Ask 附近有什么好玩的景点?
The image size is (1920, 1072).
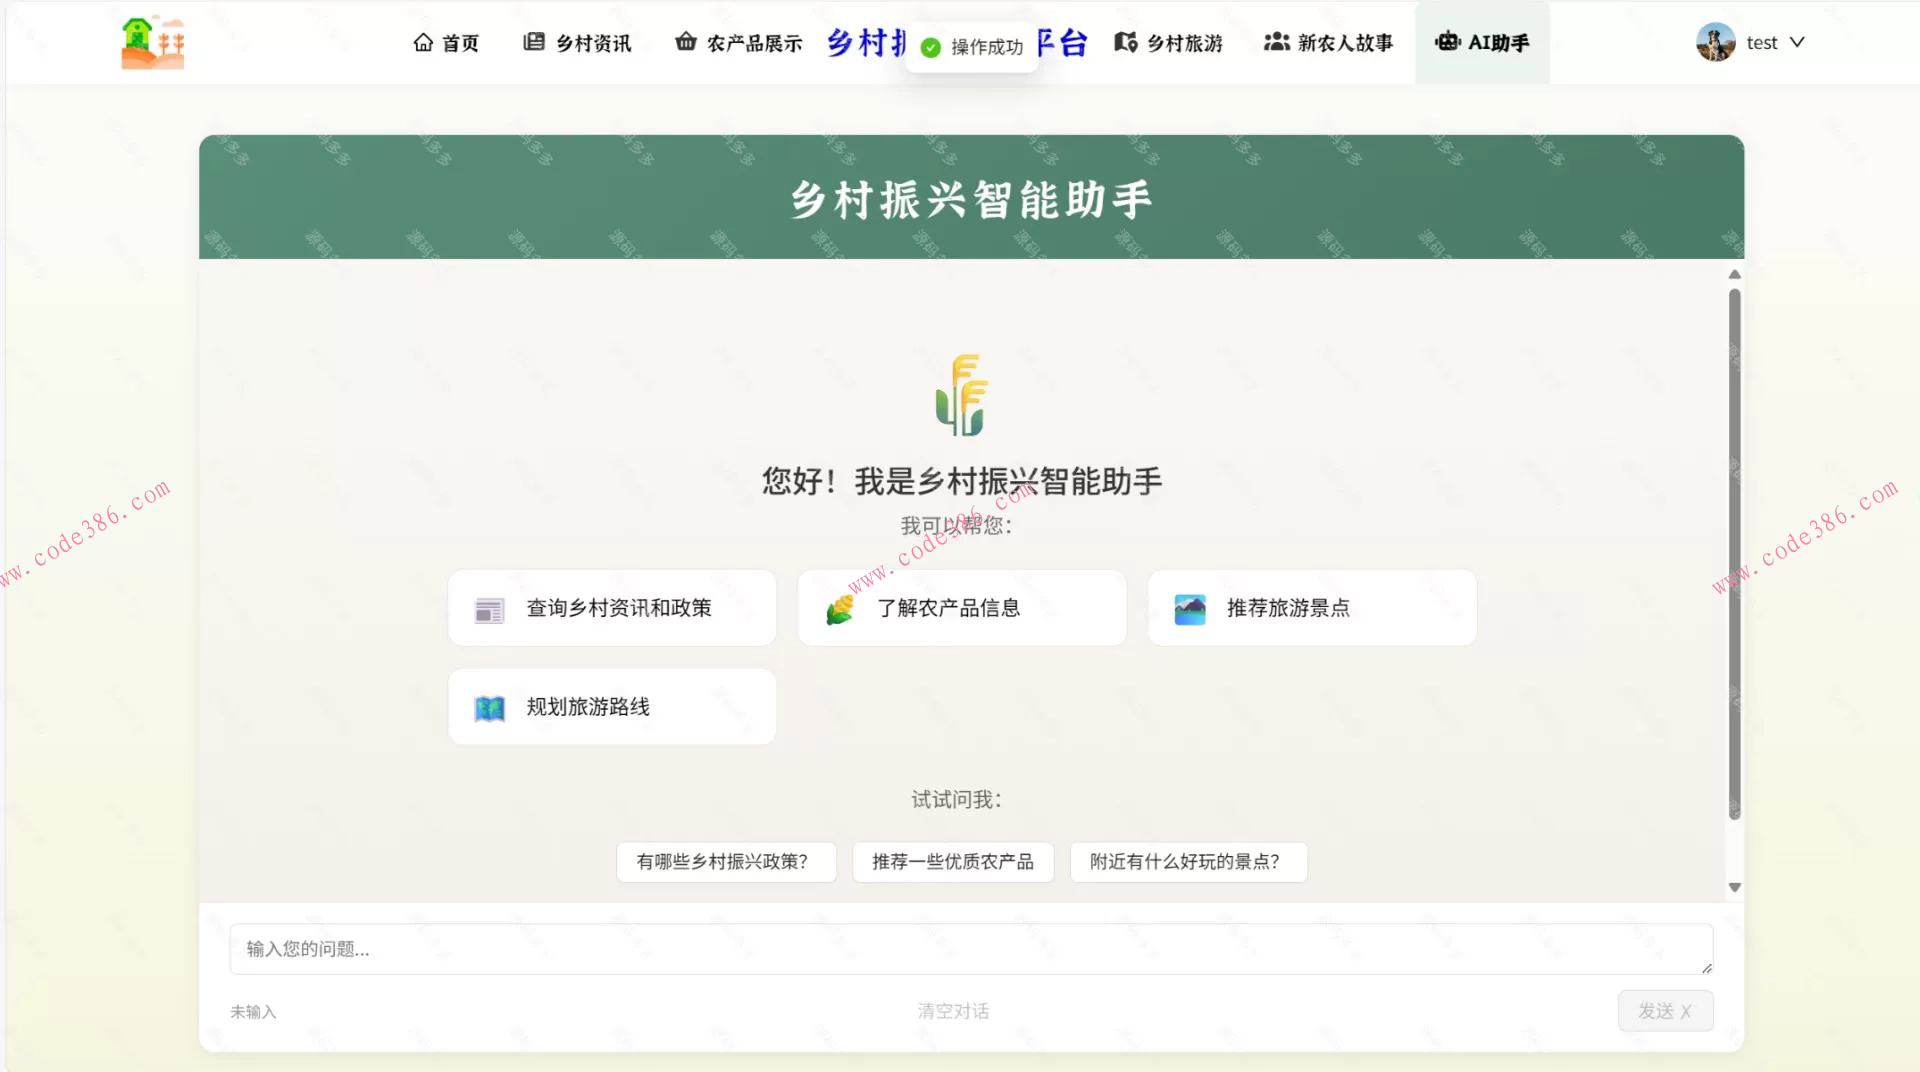pos(1188,862)
